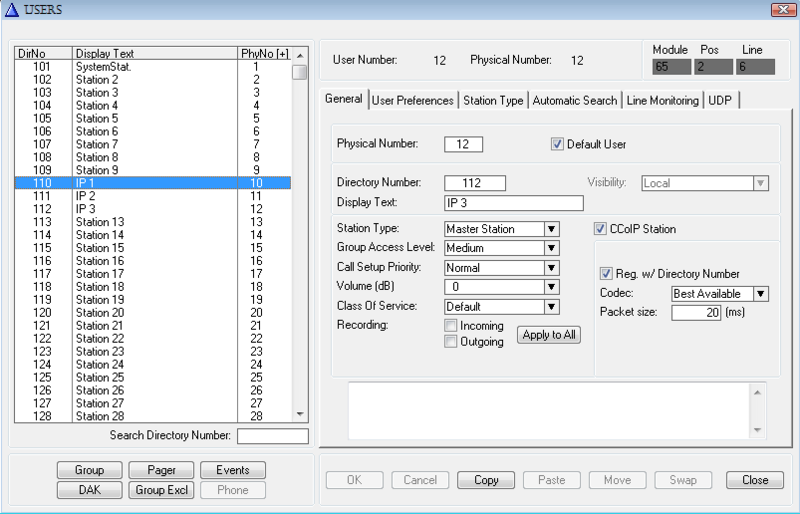Enable Outgoing recording checkbox
The image size is (800, 514).
(451, 341)
